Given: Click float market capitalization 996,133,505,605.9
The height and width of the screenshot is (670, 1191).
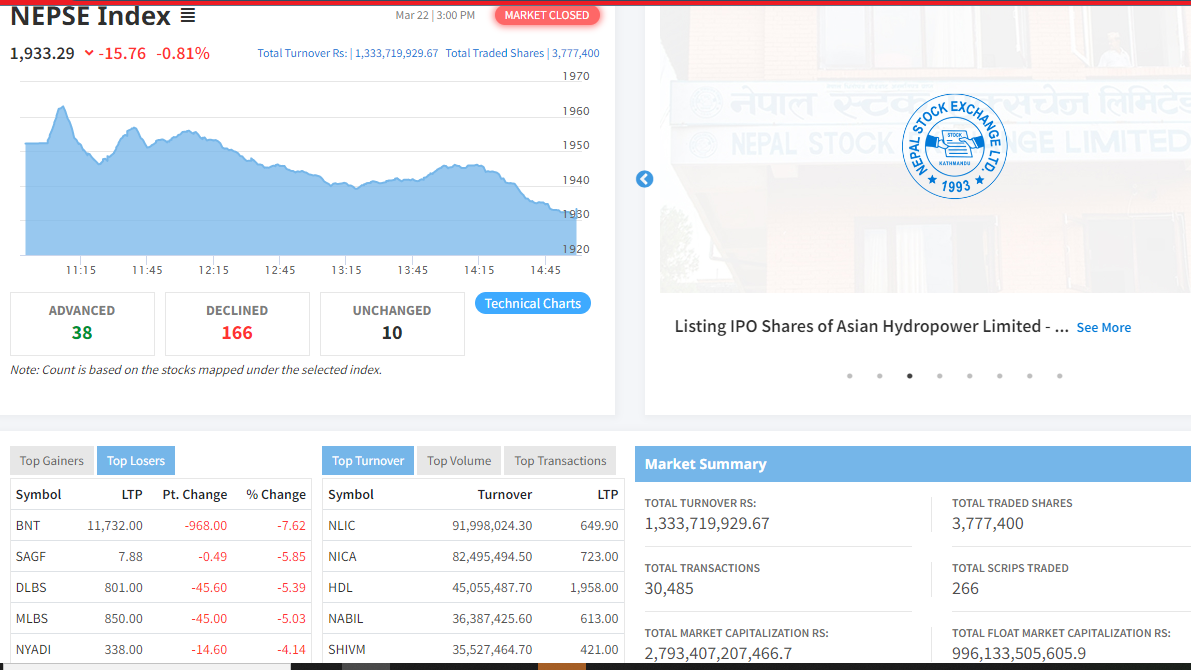Looking at the screenshot, I should click(x=1019, y=653).
